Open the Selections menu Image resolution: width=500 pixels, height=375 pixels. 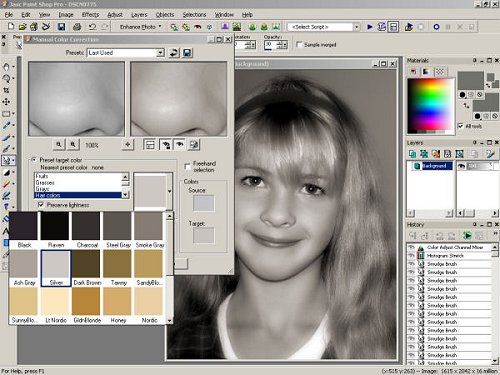[x=194, y=15]
